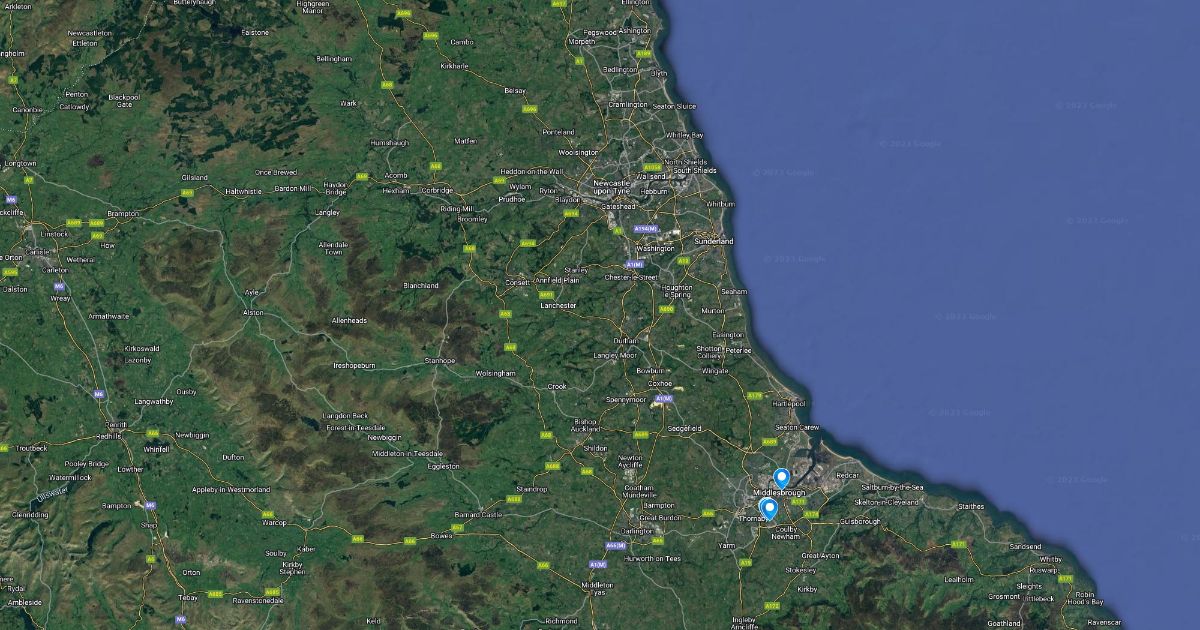The height and width of the screenshot is (630, 1200).
Task: Select the Great Ayton label
Action: coord(821,555)
